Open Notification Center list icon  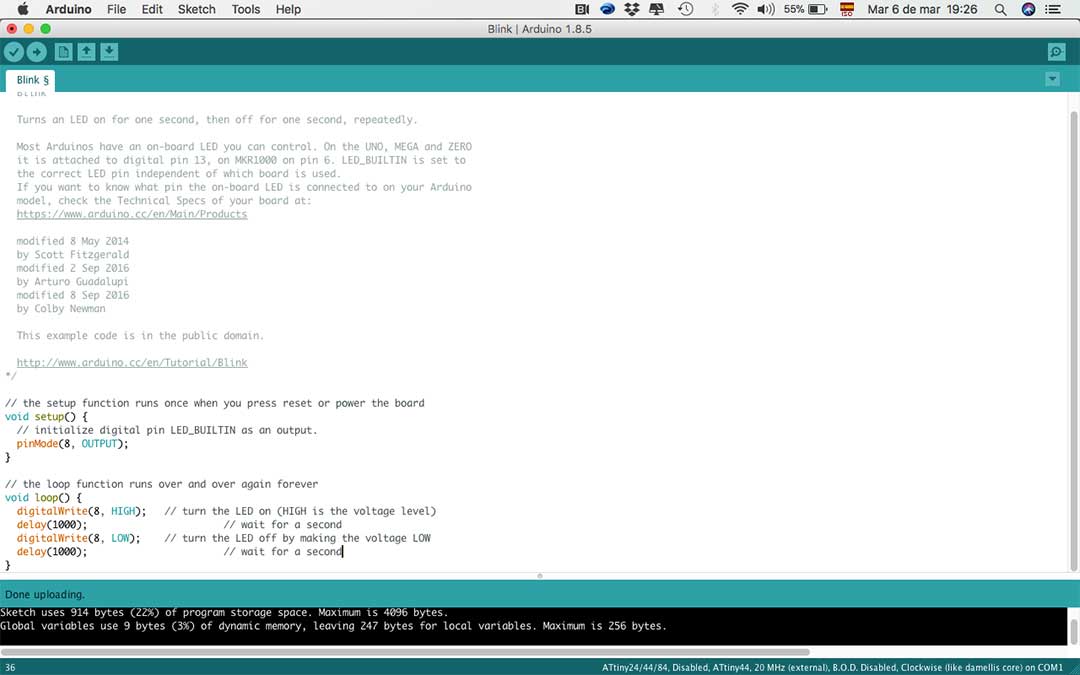[1052, 9]
